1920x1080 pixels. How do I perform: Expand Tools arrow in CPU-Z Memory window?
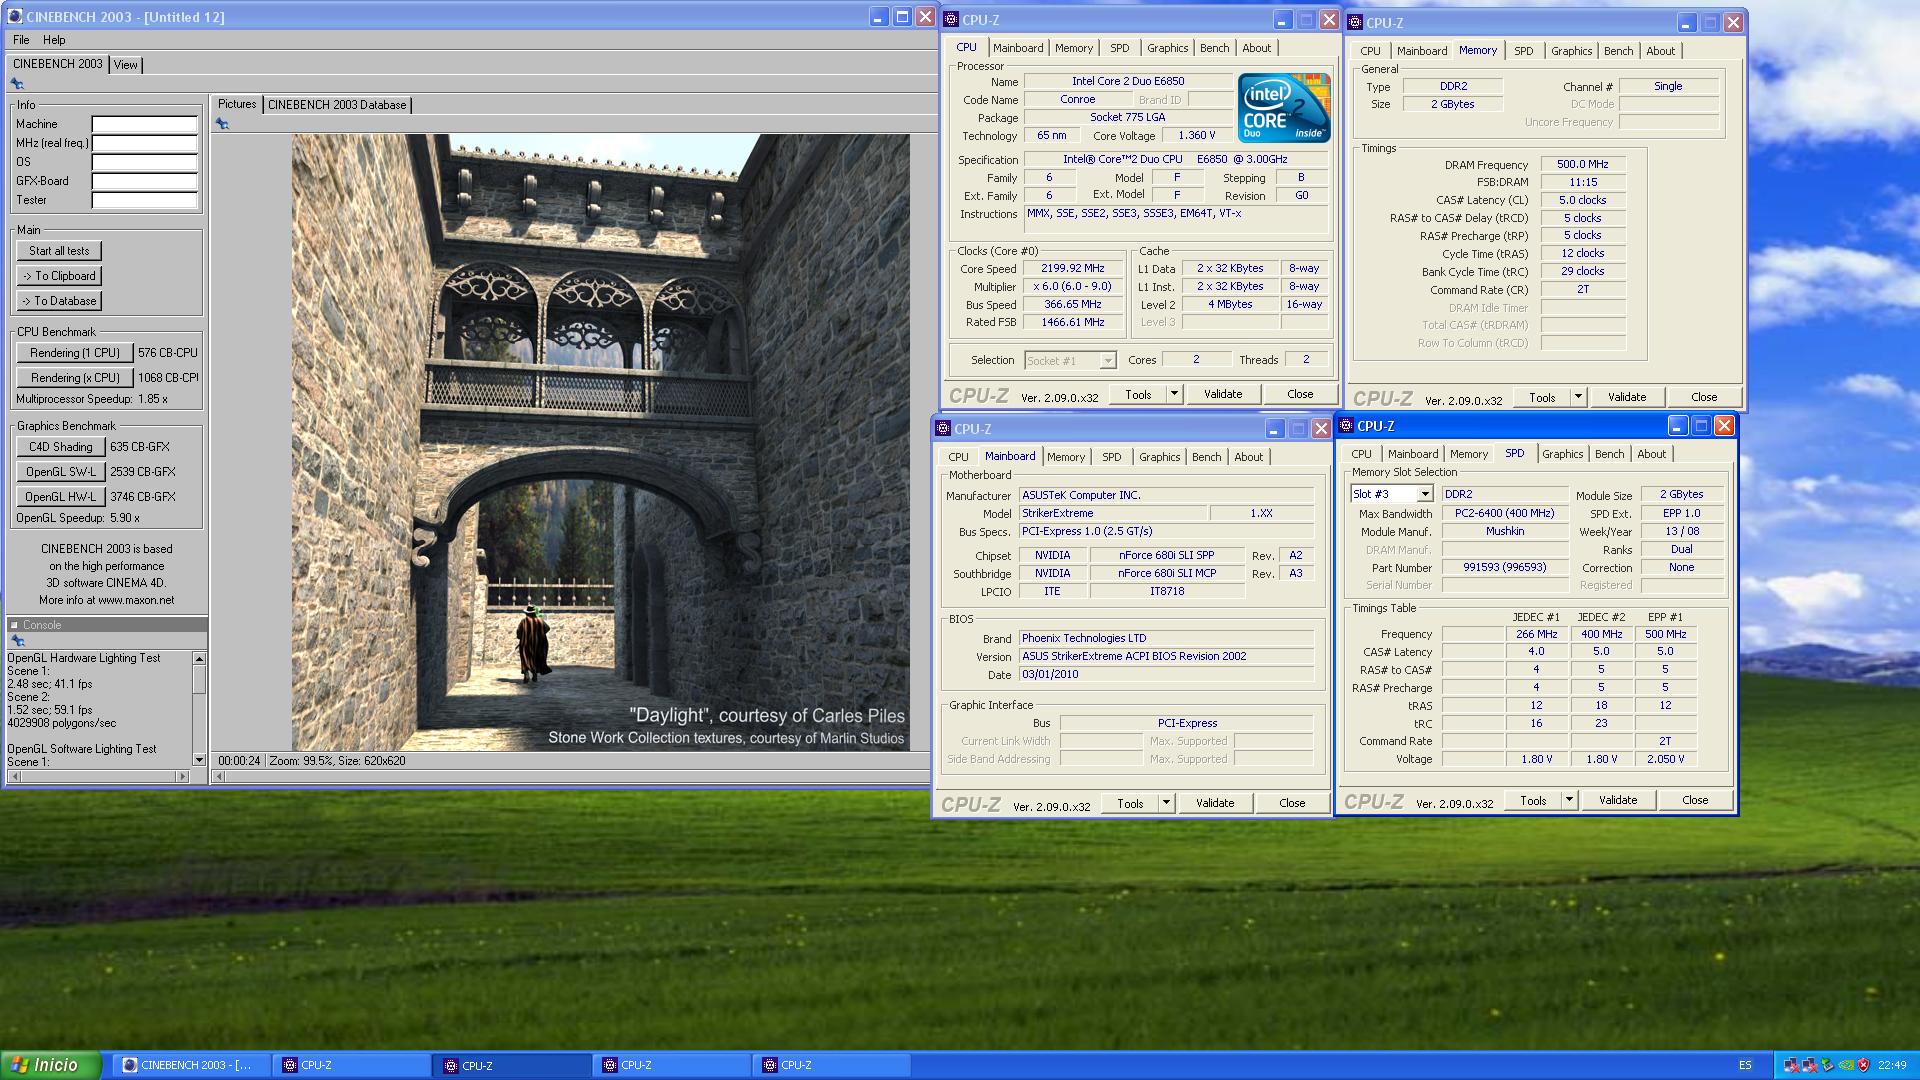1578,397
